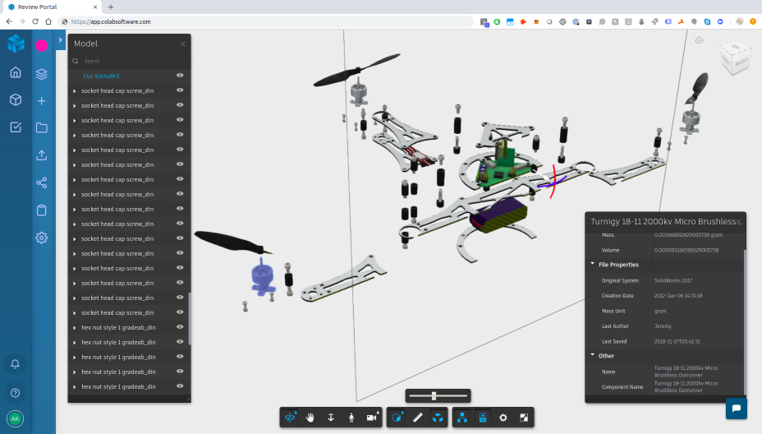Viewport: 762px width, 434px height.
Task: Click the properties panel scrollbar
Action: pyautogui.click(x=745, y=321)
